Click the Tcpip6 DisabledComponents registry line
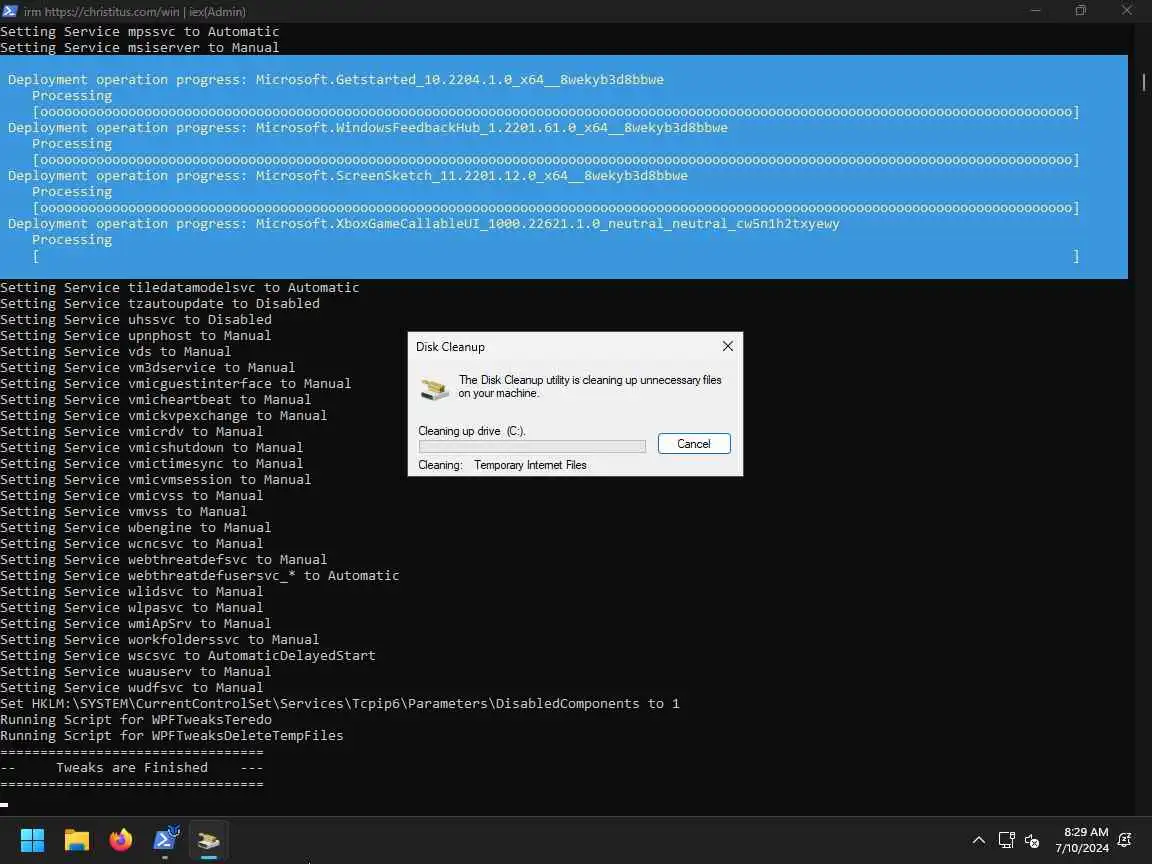The image size is (1152, 864). (x=339, y=704)
